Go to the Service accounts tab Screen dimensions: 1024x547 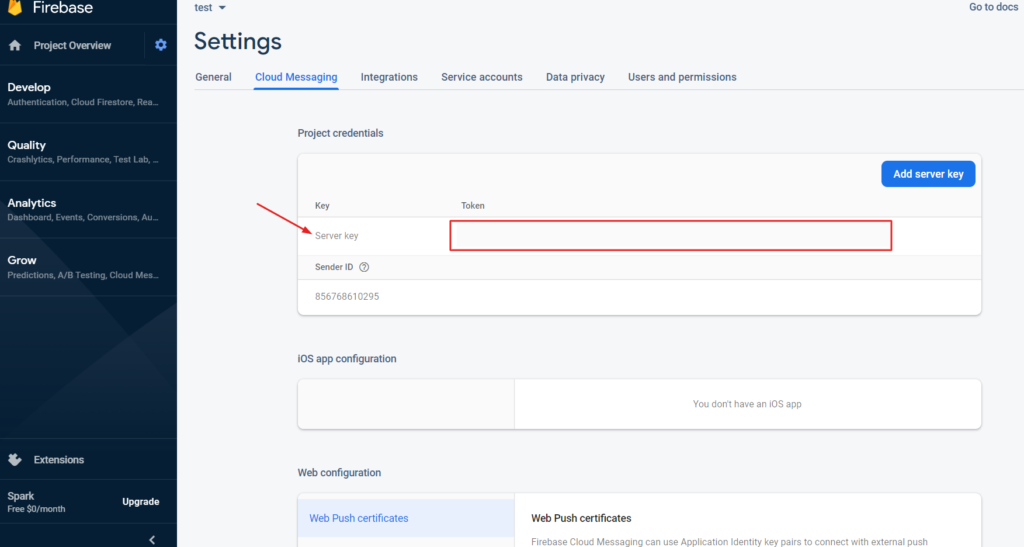(482, 77)
